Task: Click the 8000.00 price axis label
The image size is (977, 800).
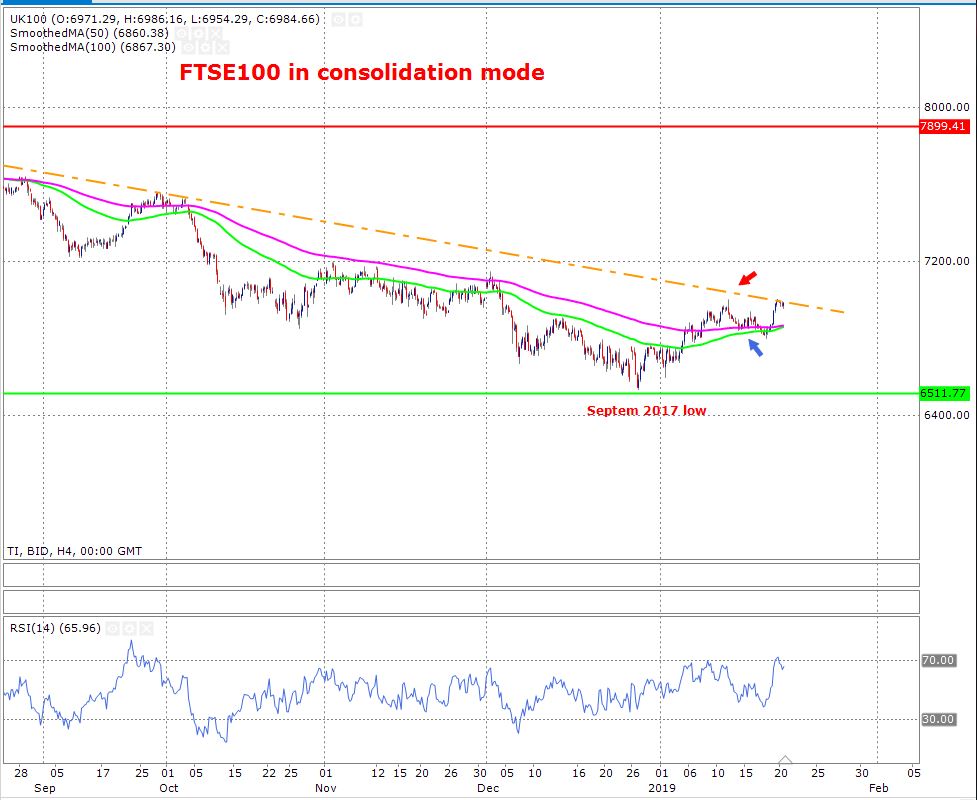Action: click(946, 107)
